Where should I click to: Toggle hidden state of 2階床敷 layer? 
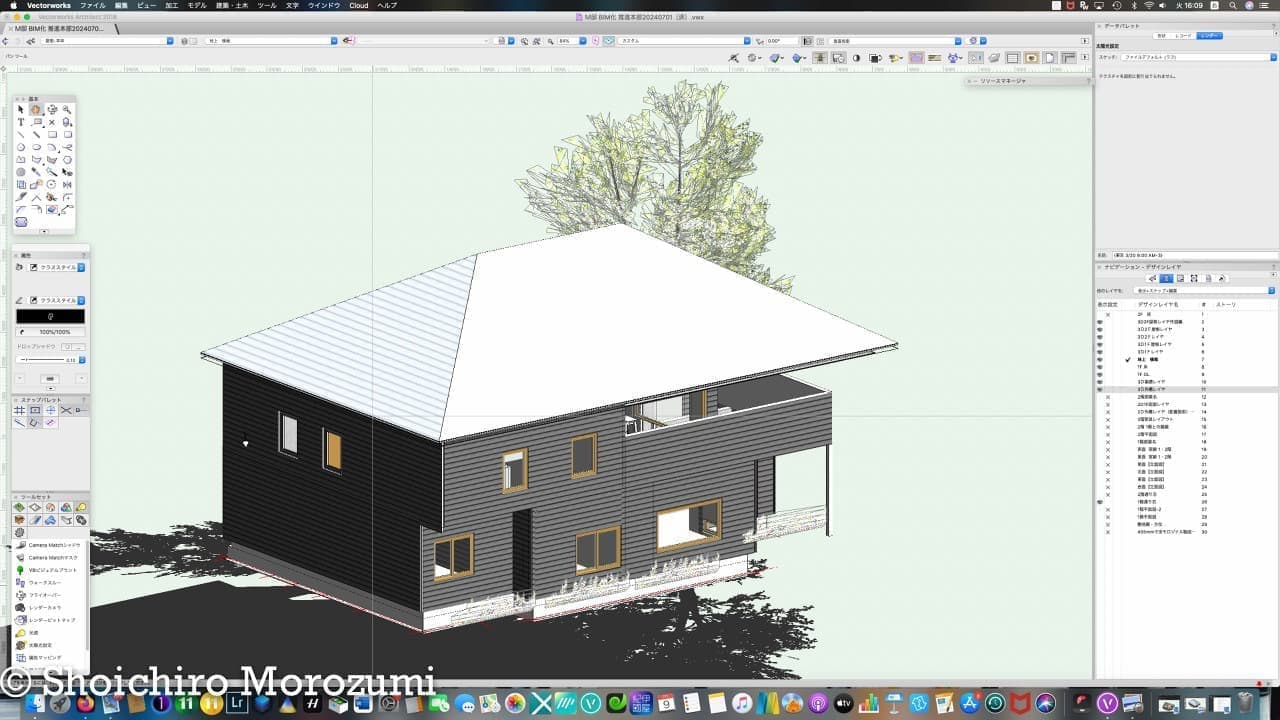tap(1107, 397)
